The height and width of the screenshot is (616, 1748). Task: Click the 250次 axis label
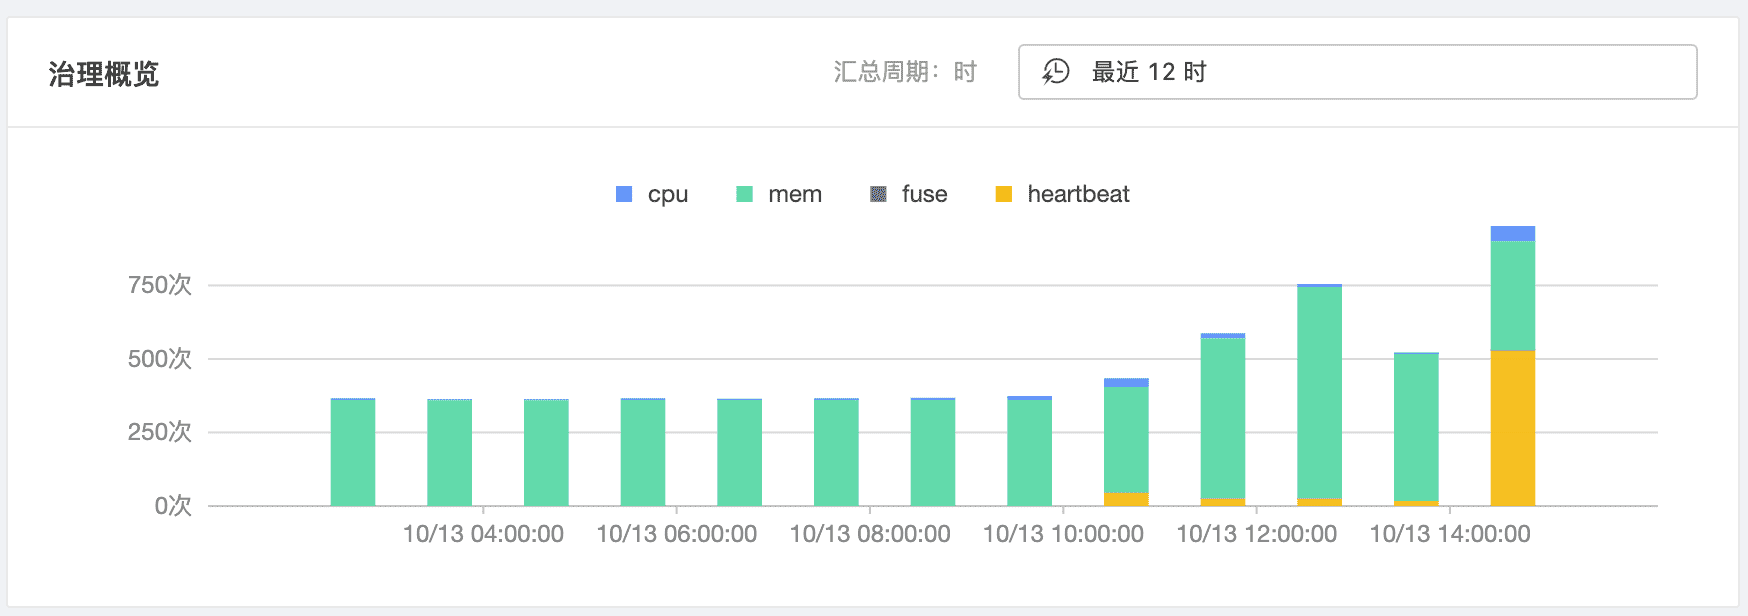point(160,432)
